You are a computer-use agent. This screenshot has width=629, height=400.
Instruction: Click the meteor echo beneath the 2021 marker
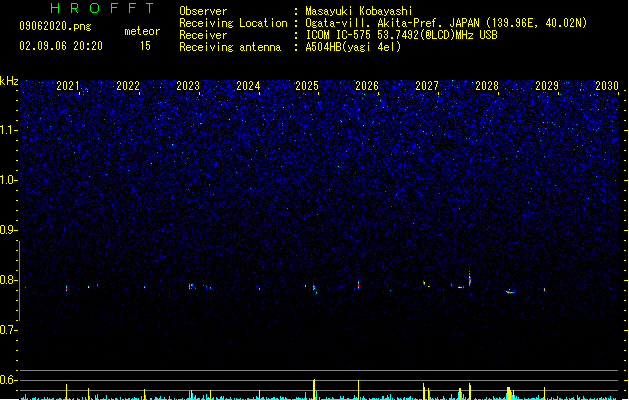point(67,288)
